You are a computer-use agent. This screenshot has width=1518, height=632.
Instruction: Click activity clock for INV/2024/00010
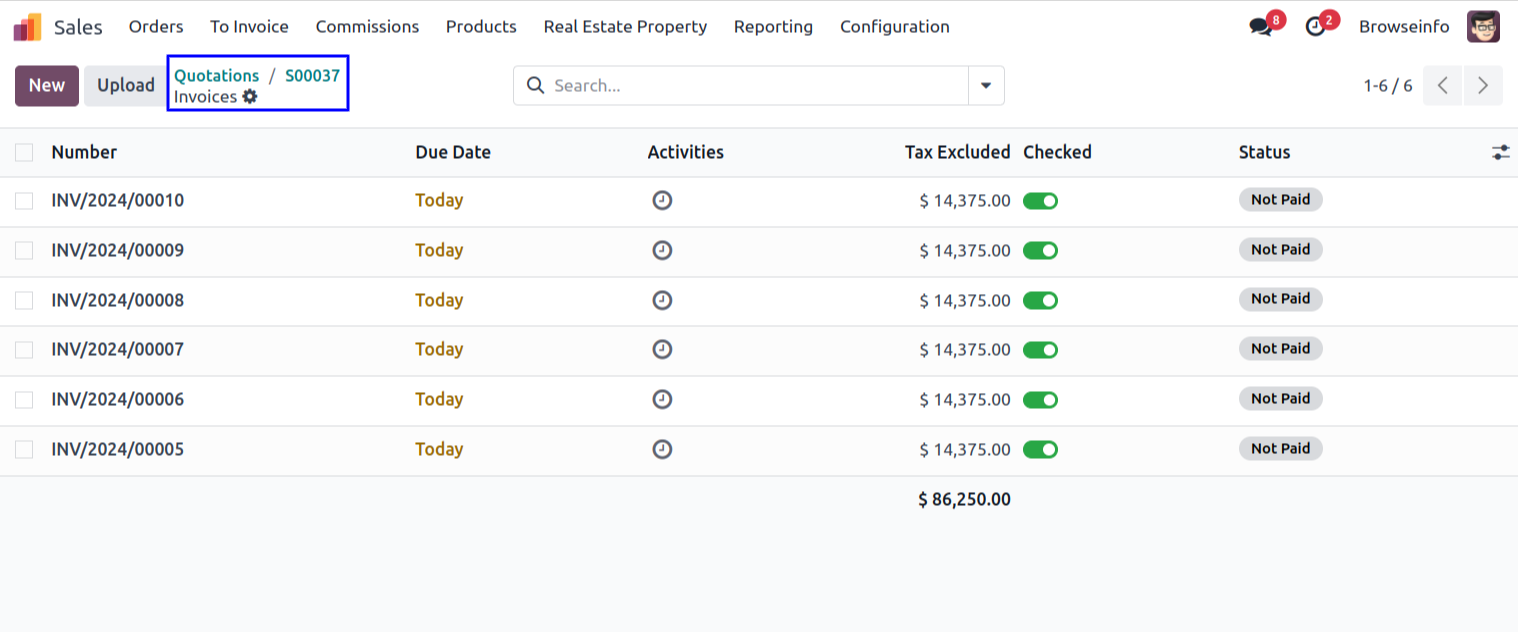[662, 200]
